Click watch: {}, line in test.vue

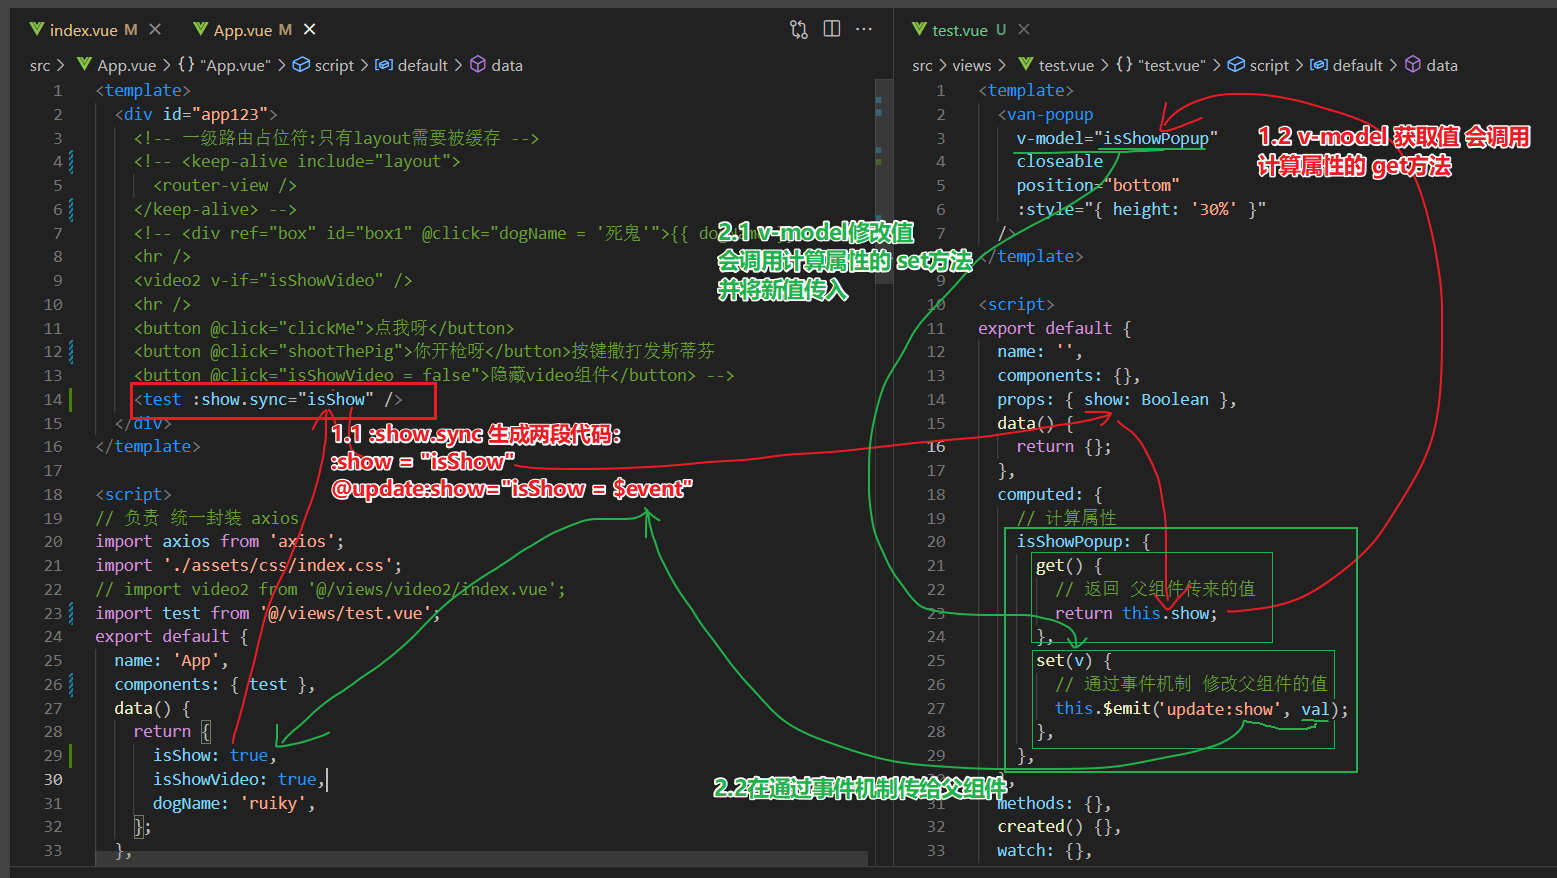[1045, 850]
